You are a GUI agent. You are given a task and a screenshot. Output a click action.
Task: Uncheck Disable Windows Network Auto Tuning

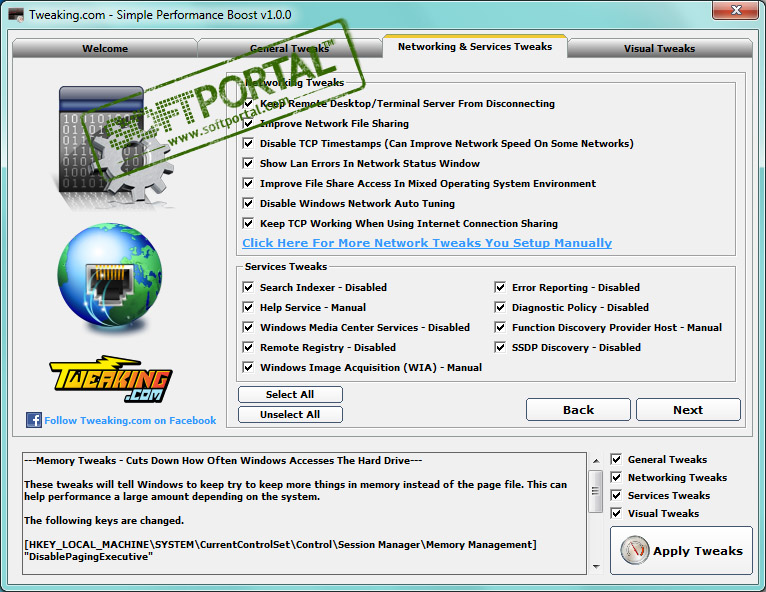(248, 203)
